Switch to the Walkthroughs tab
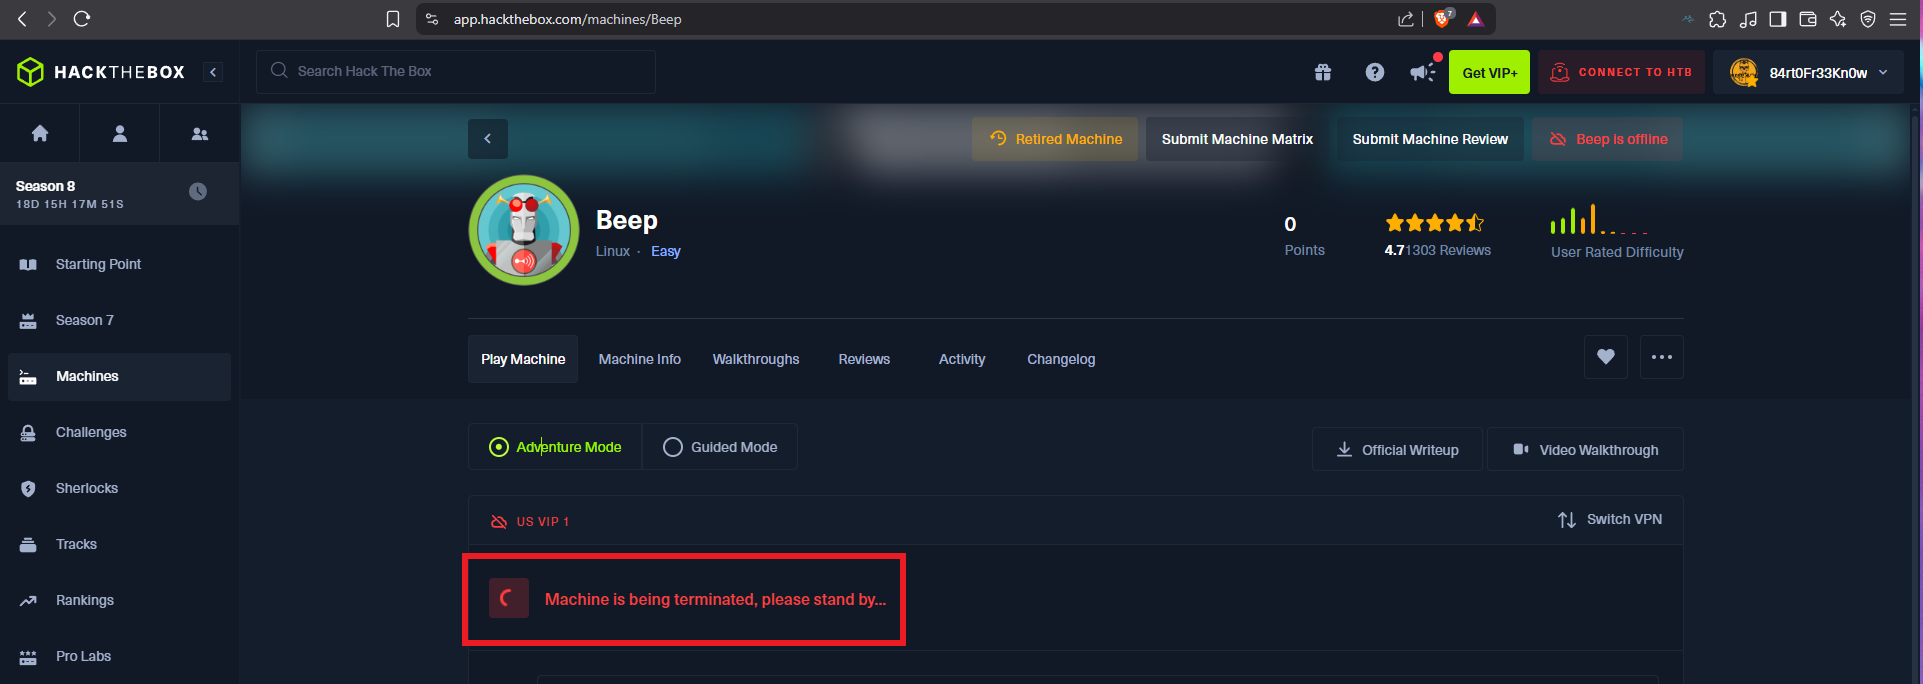This screenshot has height=684, width=1923. [x=756, y=359]
